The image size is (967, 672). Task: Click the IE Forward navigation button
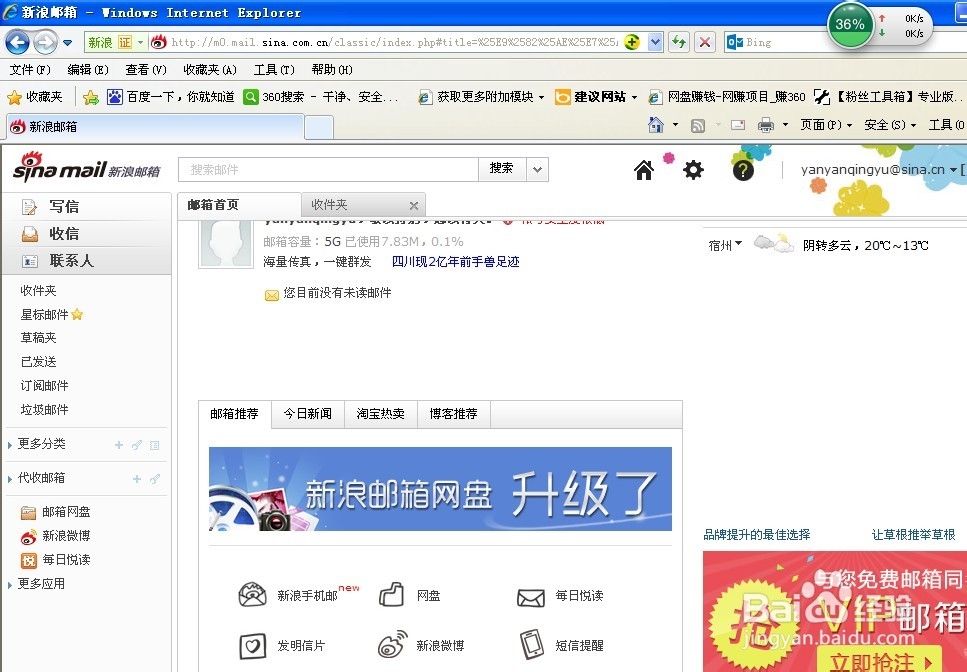[45, 42]
